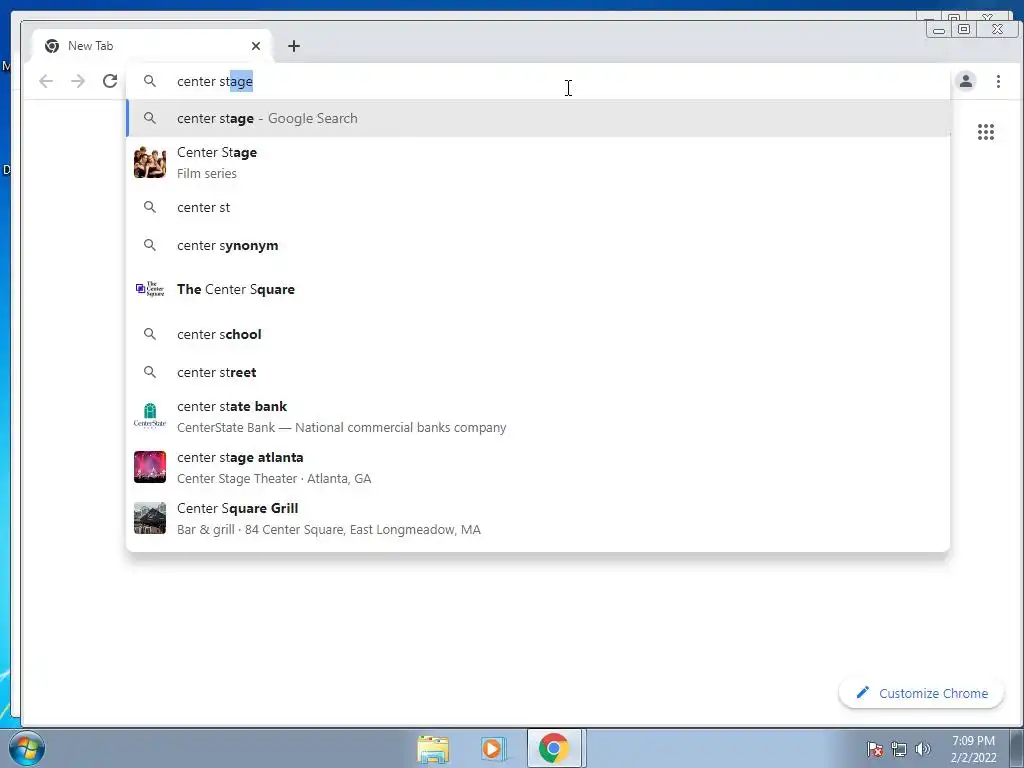
Task: Click magnifier icon beside 'center street'
Action: coord(150,372)
